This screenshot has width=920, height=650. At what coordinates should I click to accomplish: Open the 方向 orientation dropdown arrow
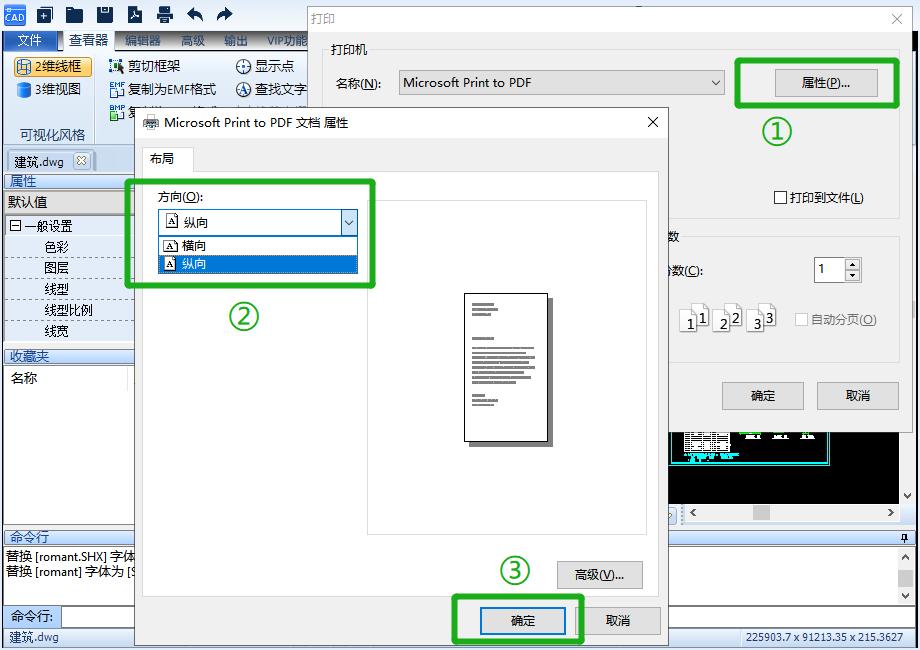tap(349, 222)
